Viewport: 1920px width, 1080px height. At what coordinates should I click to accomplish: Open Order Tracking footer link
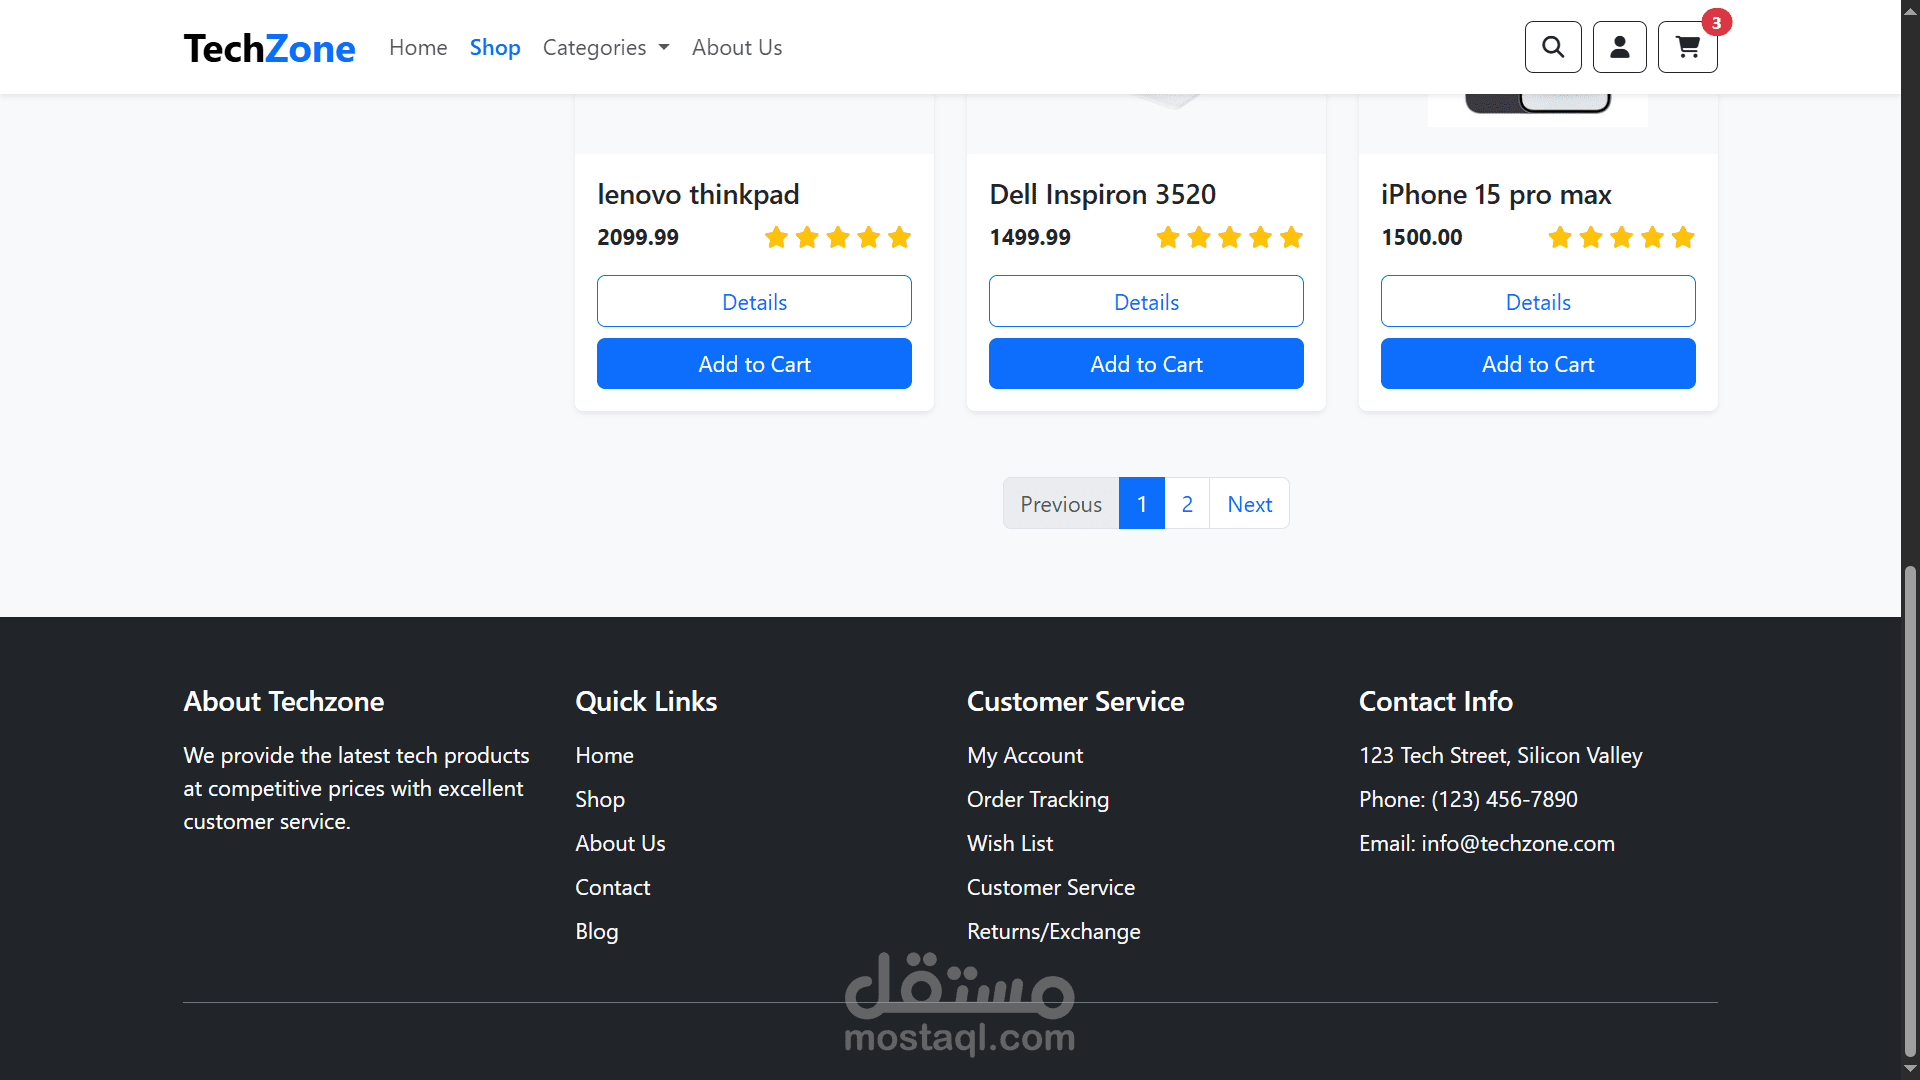pos(1038,799)
